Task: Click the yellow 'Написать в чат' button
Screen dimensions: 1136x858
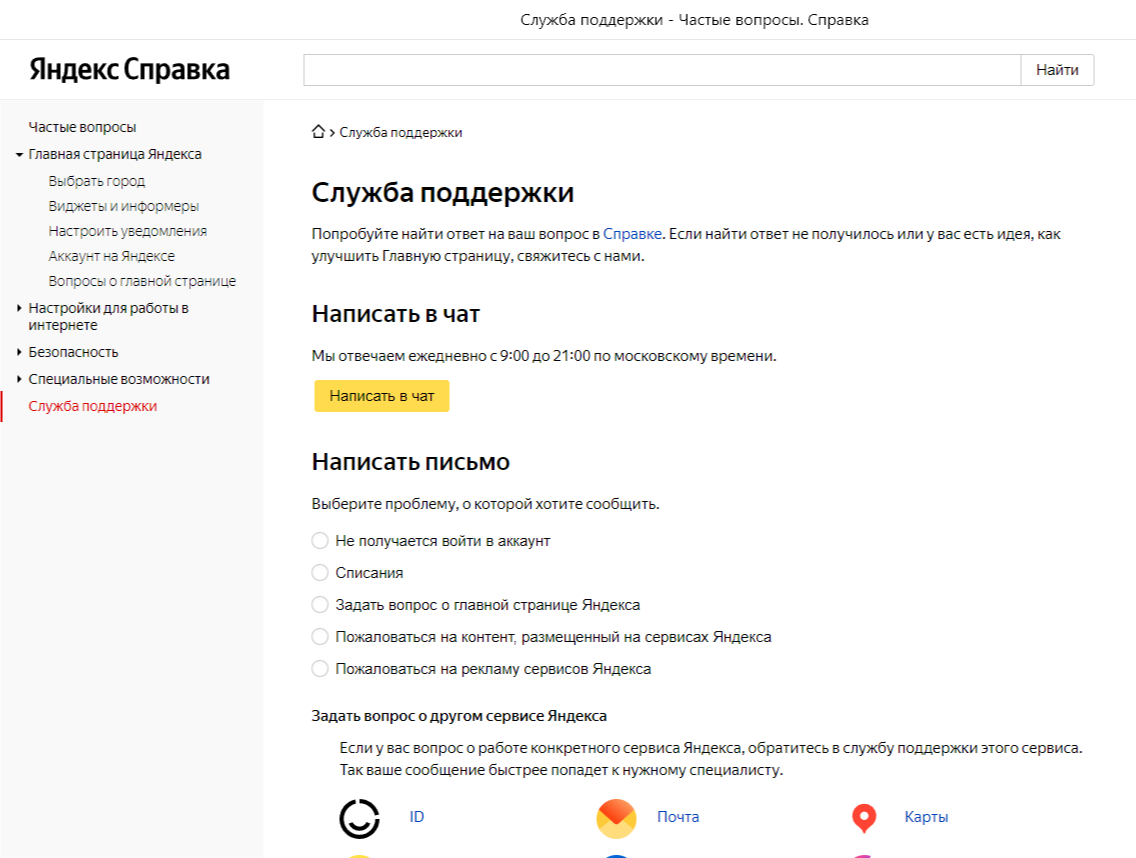Action: [x=382, y=396]
